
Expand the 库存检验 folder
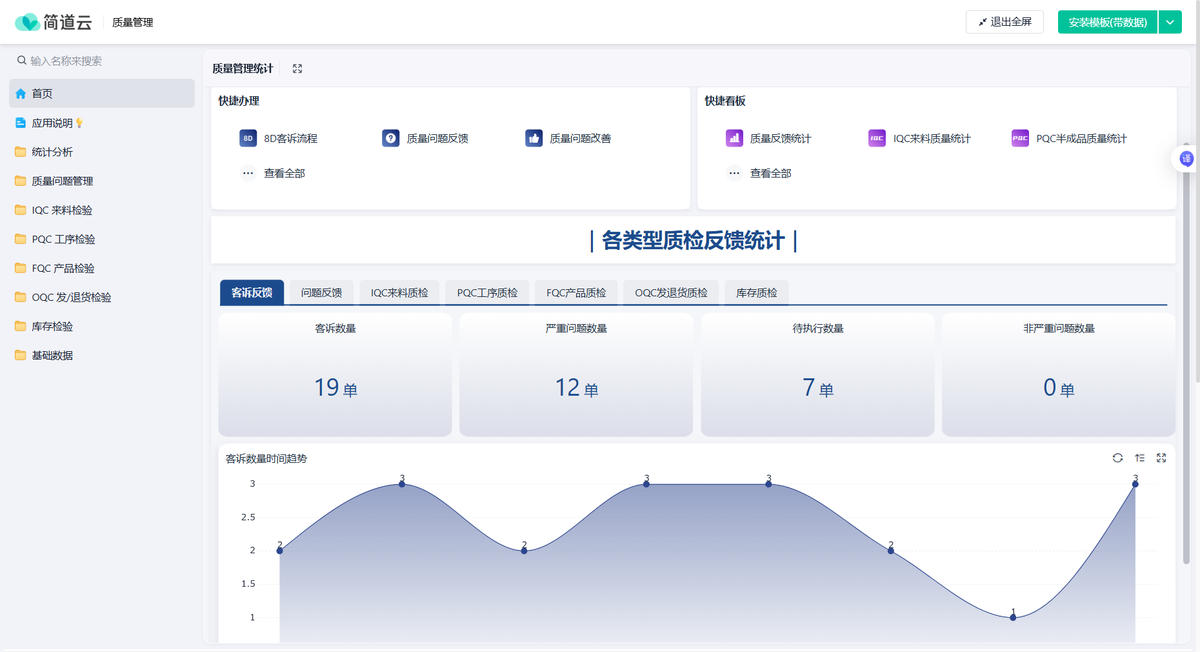(x=102, y=326)
